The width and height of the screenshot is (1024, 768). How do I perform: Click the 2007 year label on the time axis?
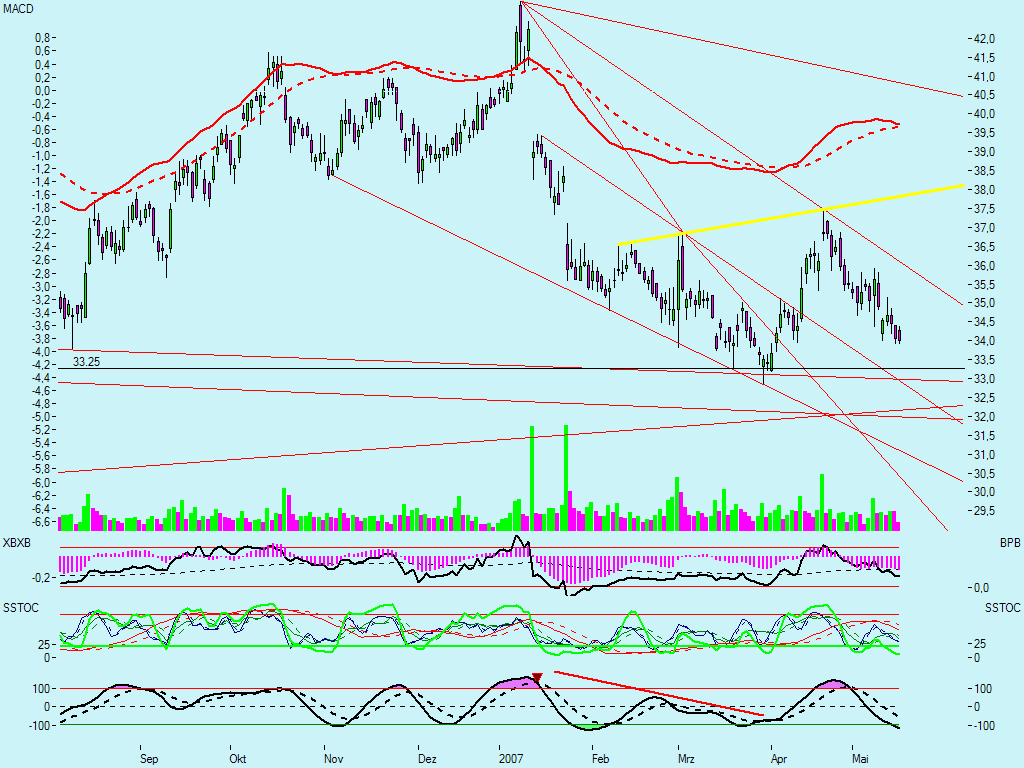(511, 759)
